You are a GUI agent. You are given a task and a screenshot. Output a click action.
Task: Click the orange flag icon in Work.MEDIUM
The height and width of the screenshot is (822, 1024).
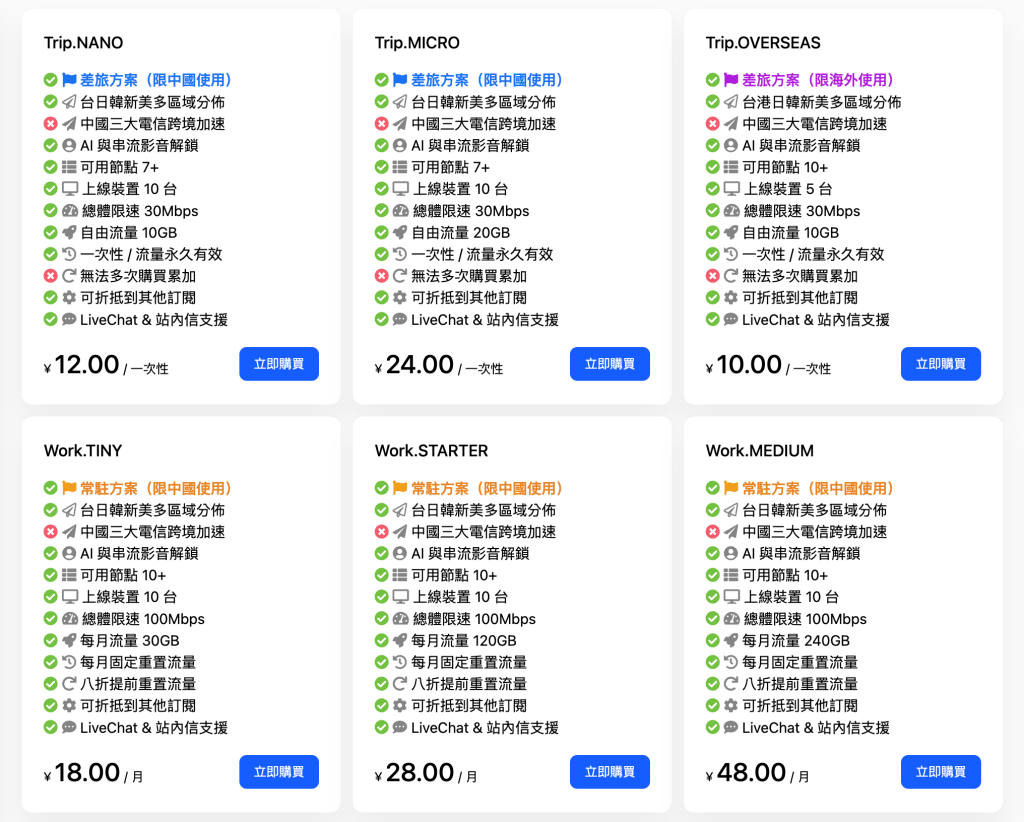click(731, 488)
